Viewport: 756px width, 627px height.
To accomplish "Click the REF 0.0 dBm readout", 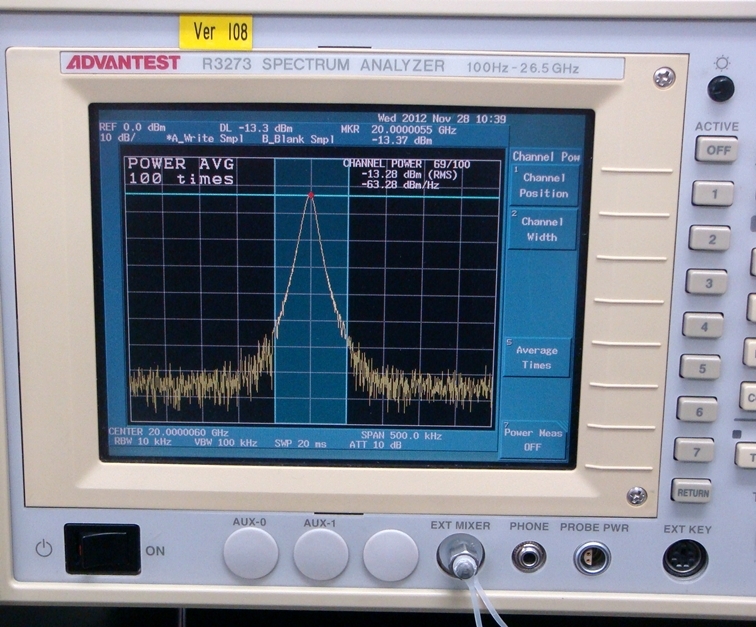I will coord(132,127).
